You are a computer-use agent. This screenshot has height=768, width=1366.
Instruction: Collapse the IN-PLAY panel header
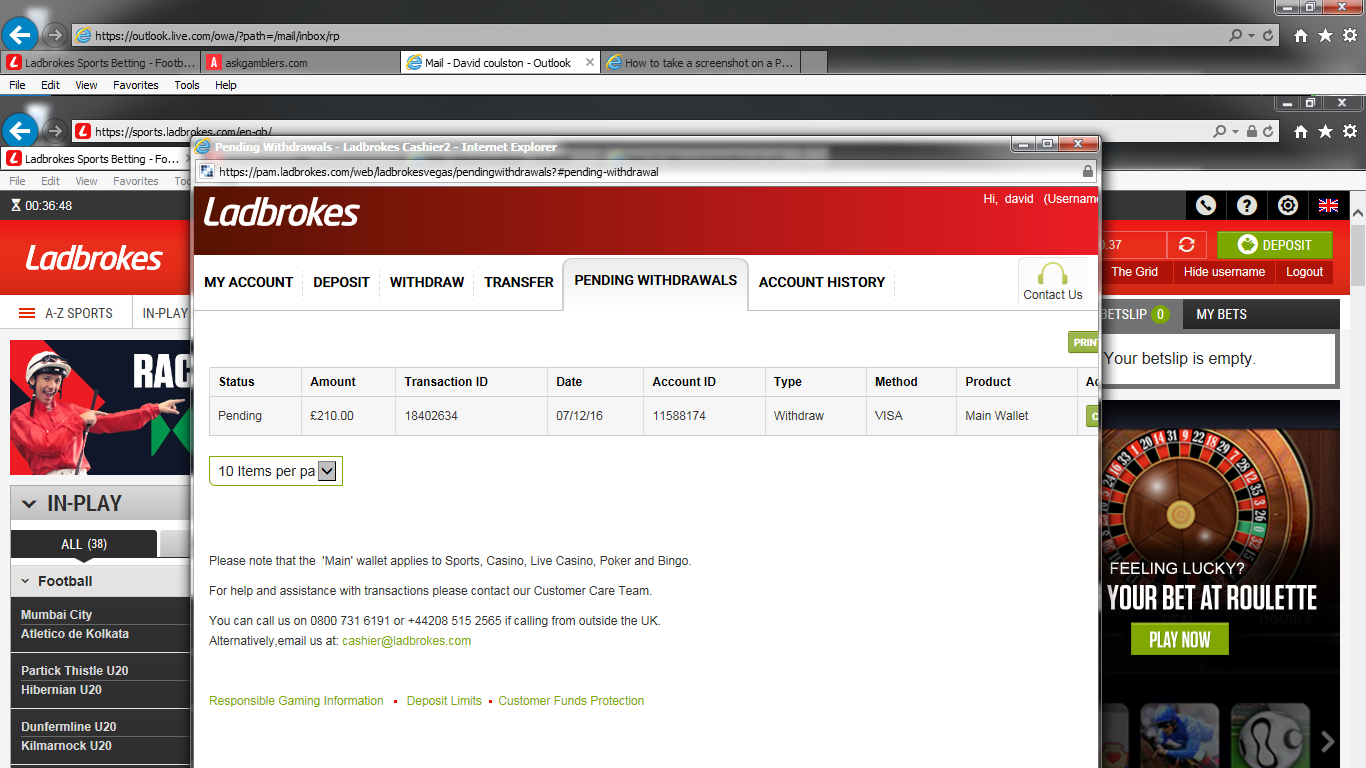(30, 504)
